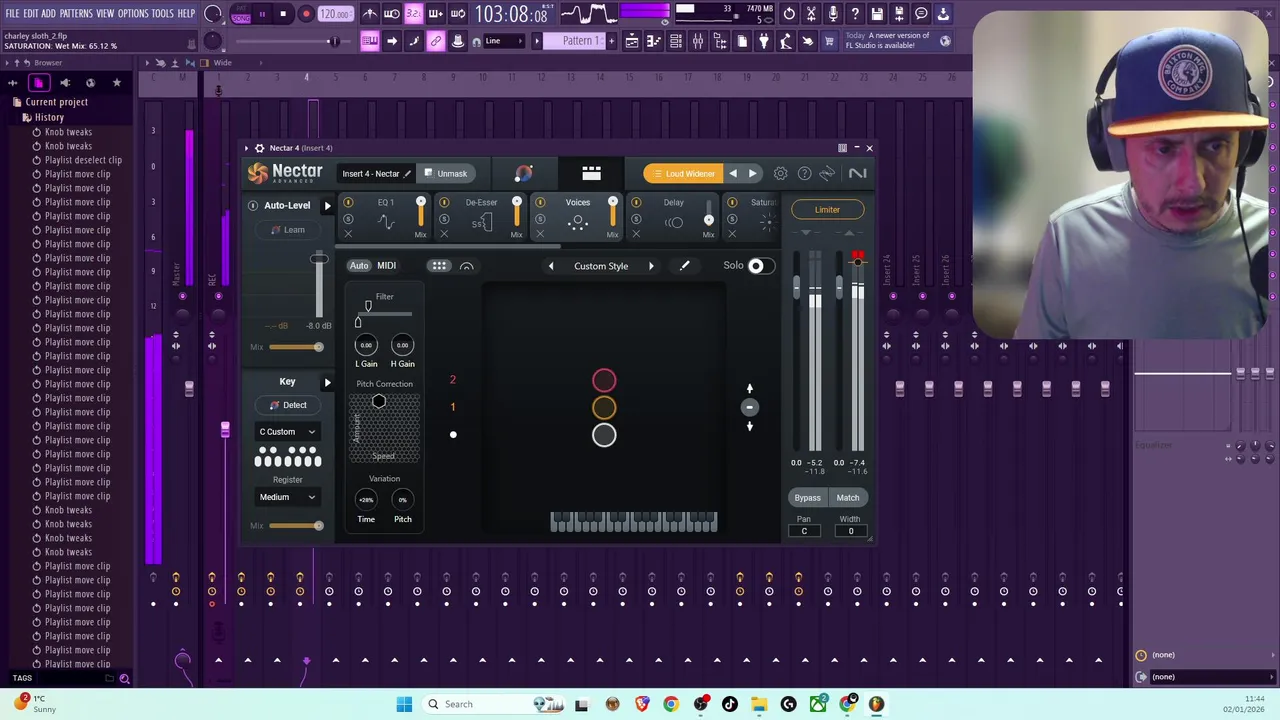Toggle Auto-Level power button
1280x720 pixels.
253,206
